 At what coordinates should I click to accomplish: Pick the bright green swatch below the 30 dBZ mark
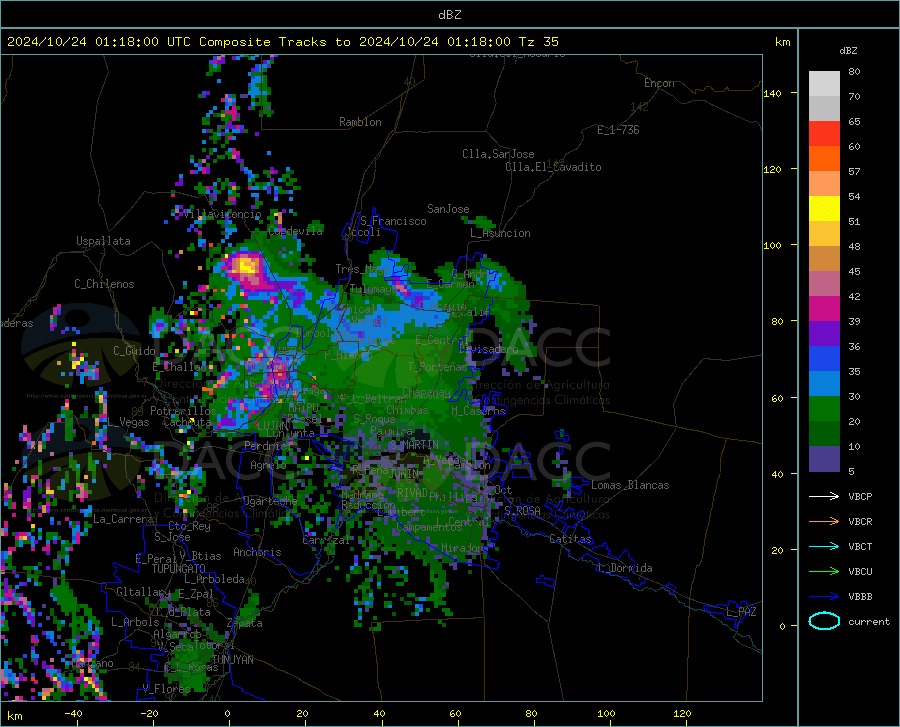tap(824, 409)
